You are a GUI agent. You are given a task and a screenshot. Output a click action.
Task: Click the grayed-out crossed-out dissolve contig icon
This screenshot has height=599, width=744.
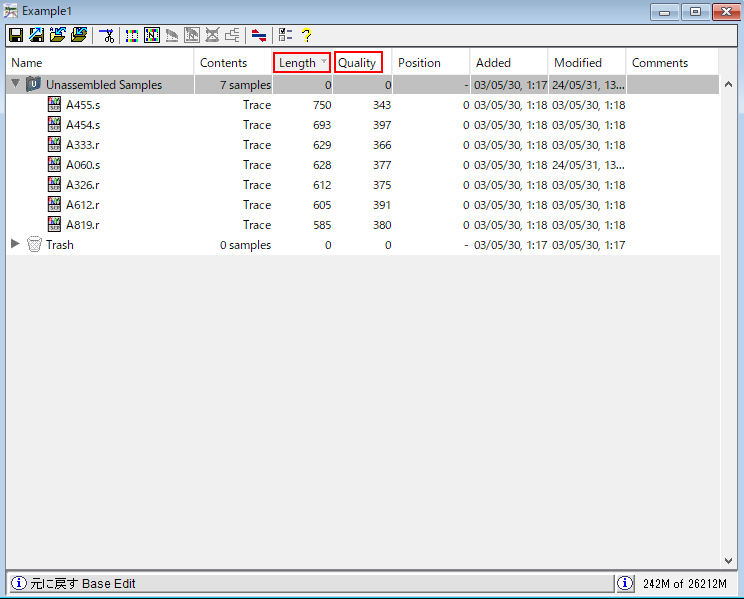click(212, 35)
